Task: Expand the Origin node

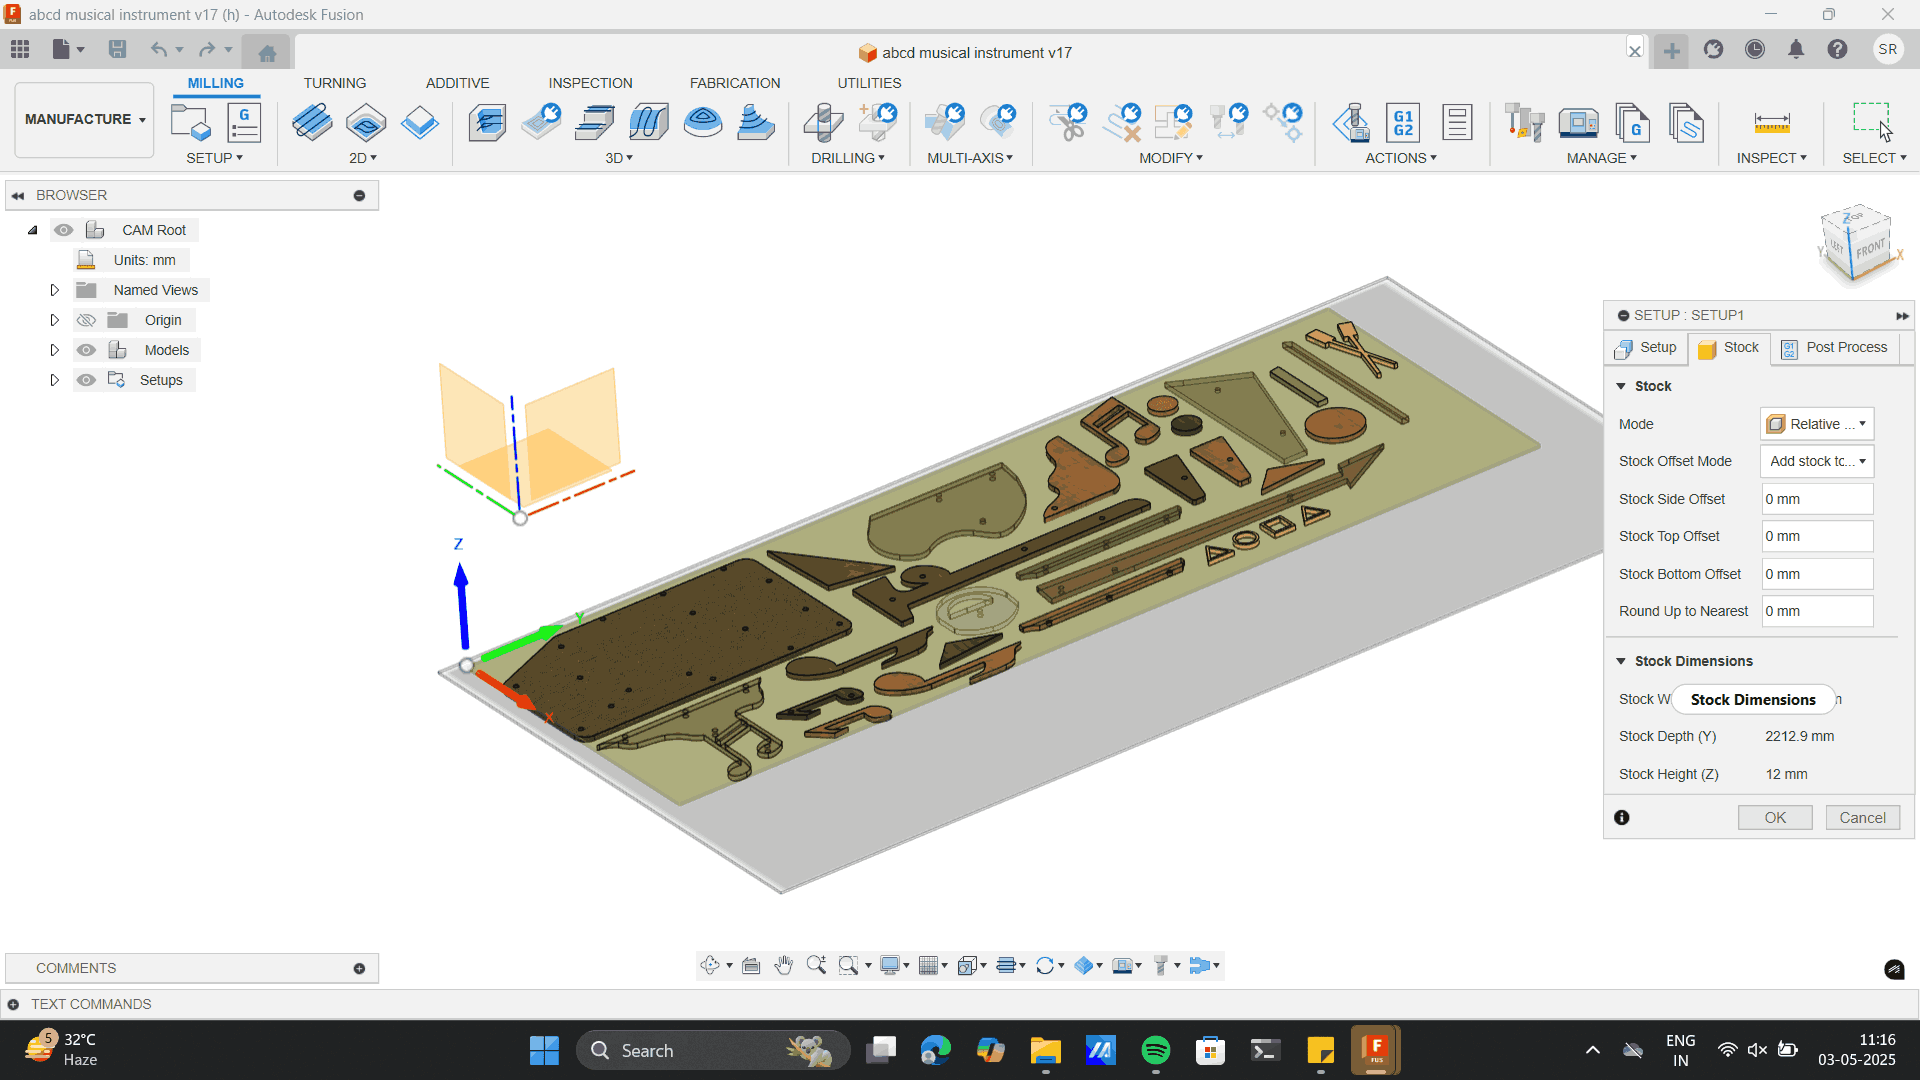Action: [x=55, y=320]
